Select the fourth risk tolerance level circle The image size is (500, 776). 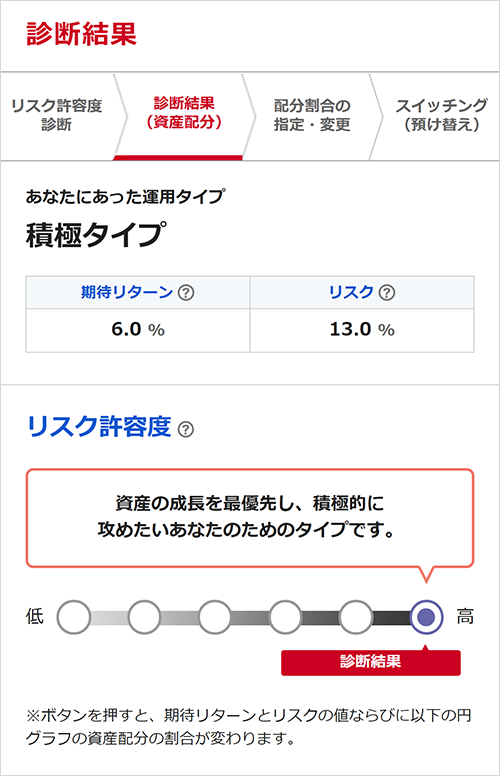(x=285, y=617)
